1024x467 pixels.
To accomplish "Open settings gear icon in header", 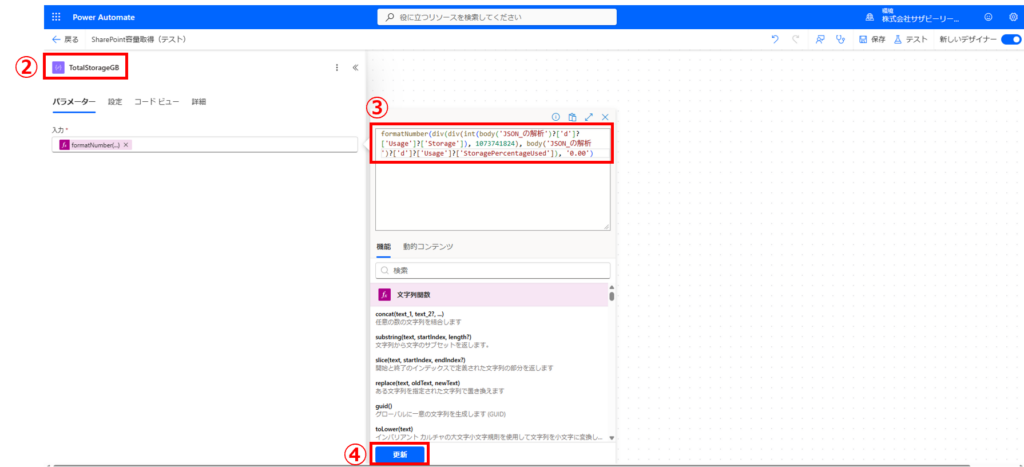I will [x=1012, y=17].
